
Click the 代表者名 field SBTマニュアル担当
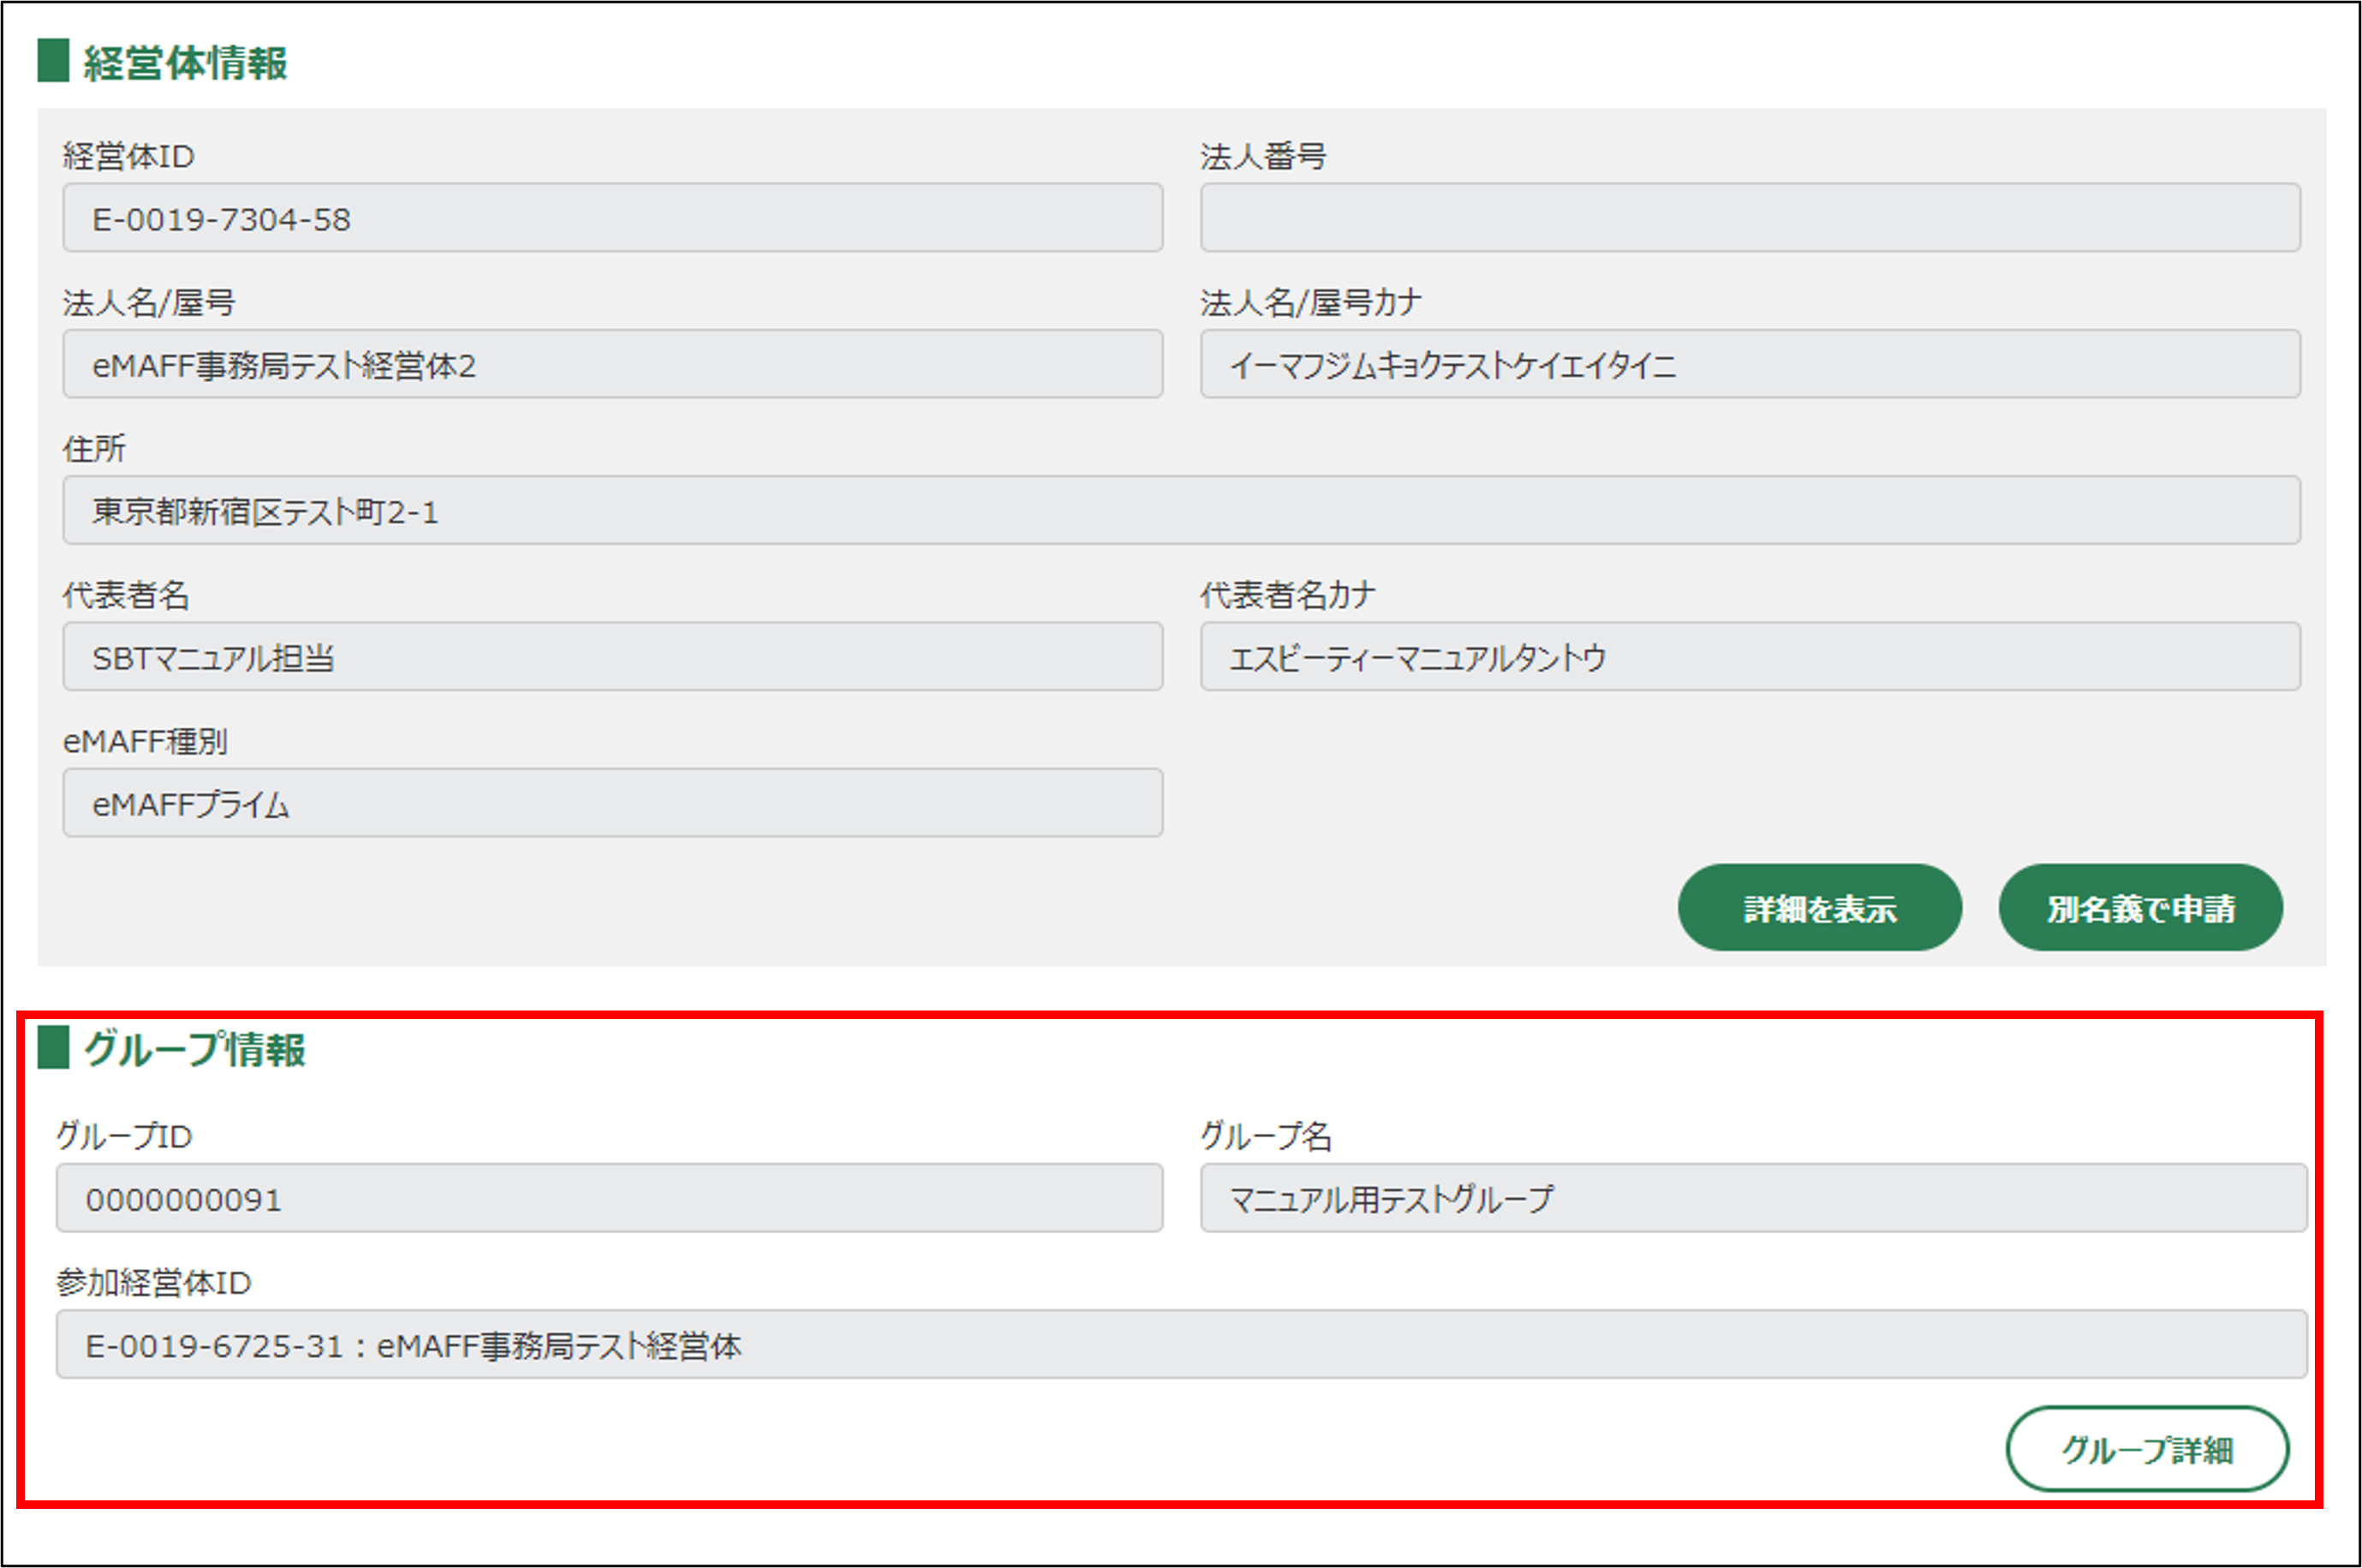(612, 657)
